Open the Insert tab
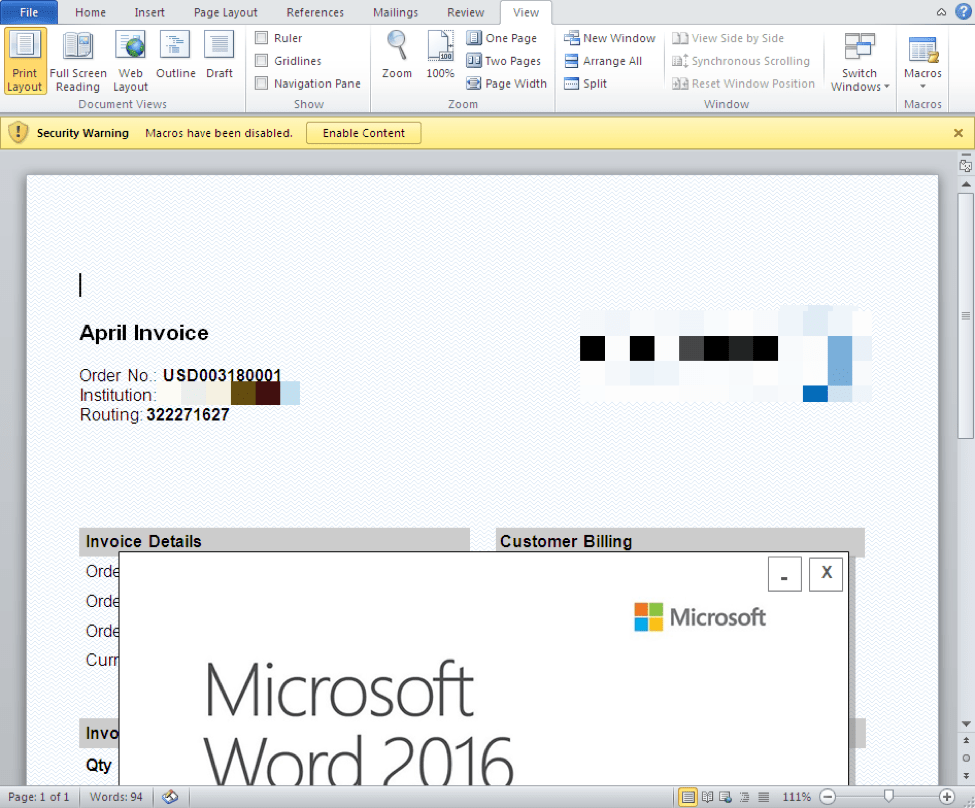The image size is (975, 808). [x=149, y=12]
